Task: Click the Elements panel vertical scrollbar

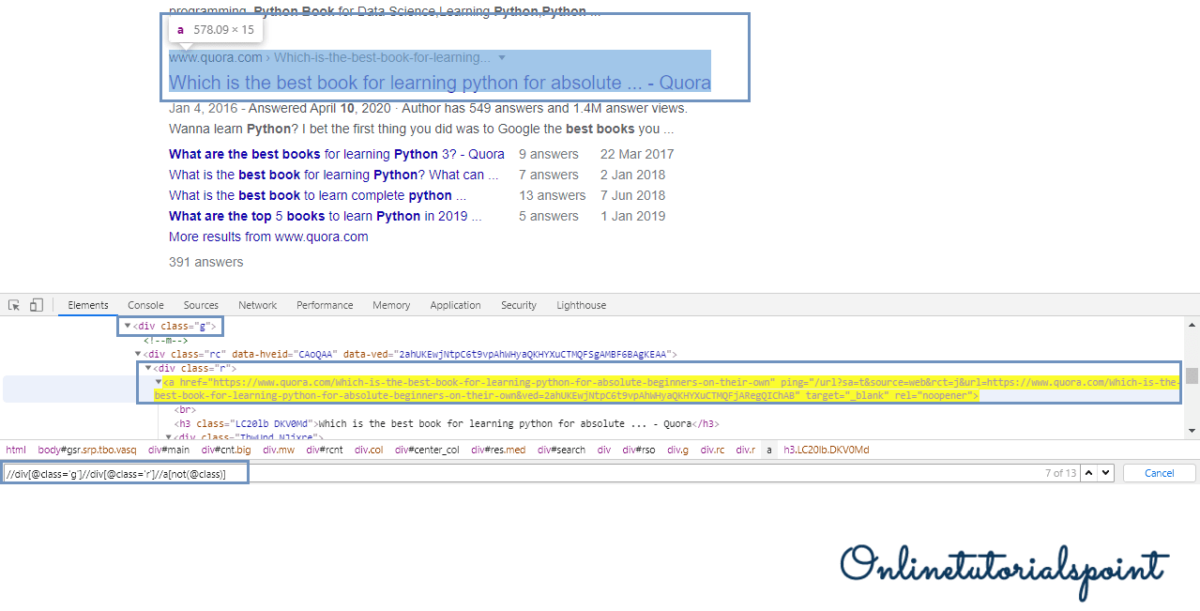Action: [1191, 377]
